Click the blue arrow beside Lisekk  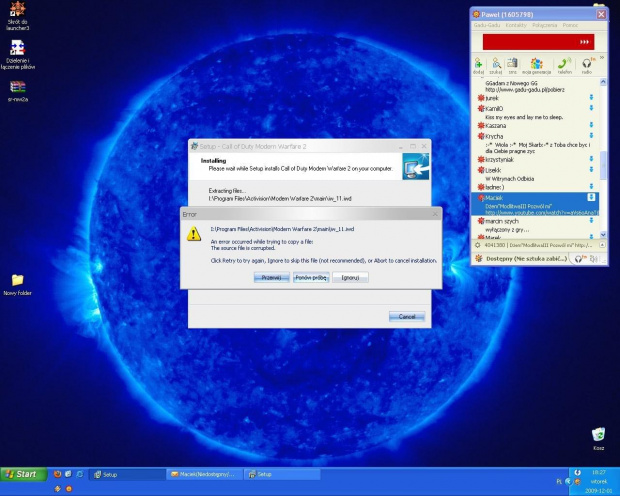click(592, 169)
